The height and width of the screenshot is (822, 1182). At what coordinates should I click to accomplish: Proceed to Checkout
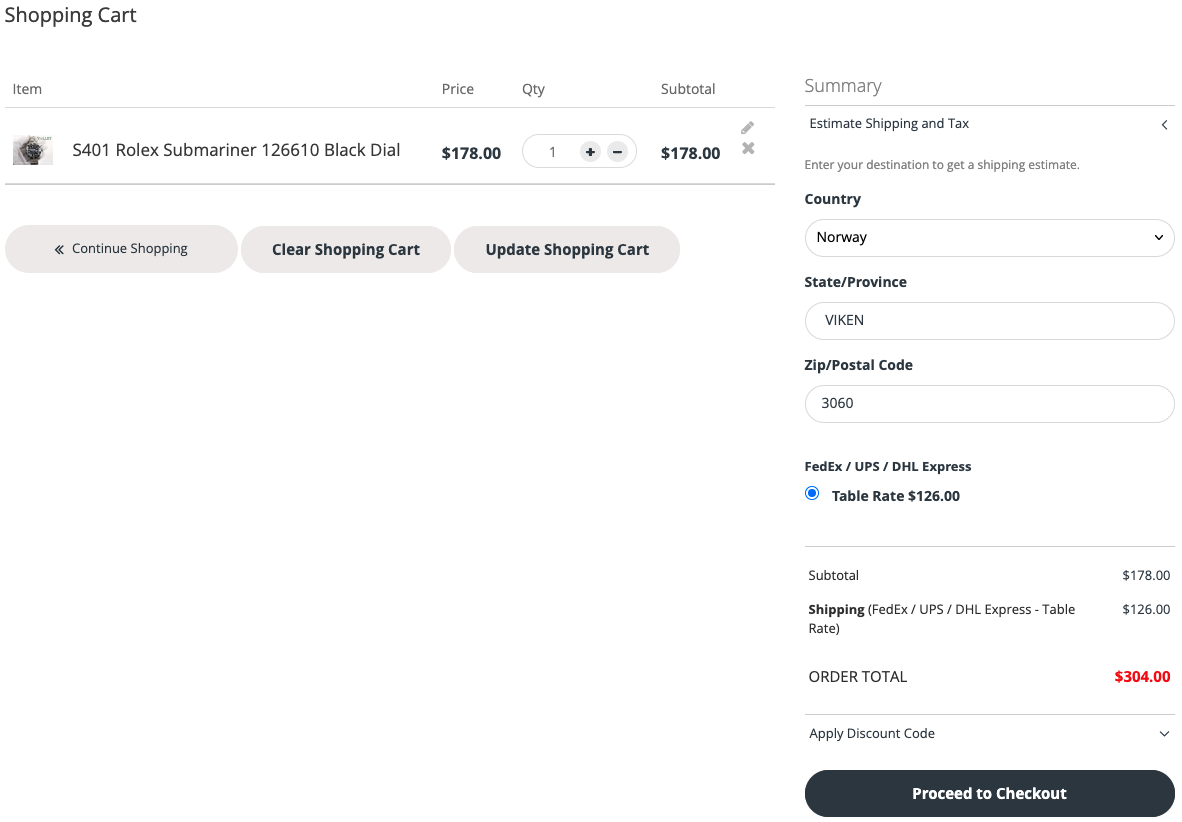click(x=988, y=794)
